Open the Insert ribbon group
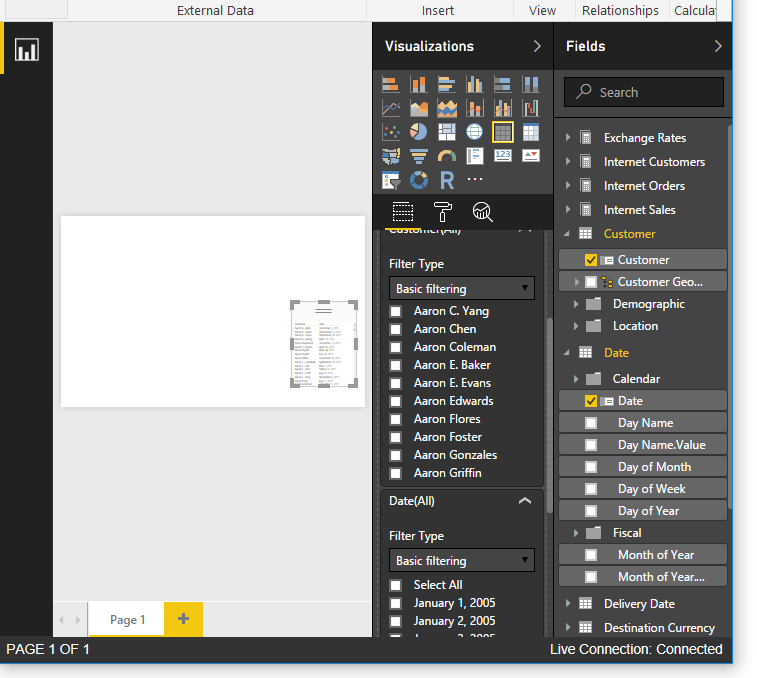 (x=437, y=10)
